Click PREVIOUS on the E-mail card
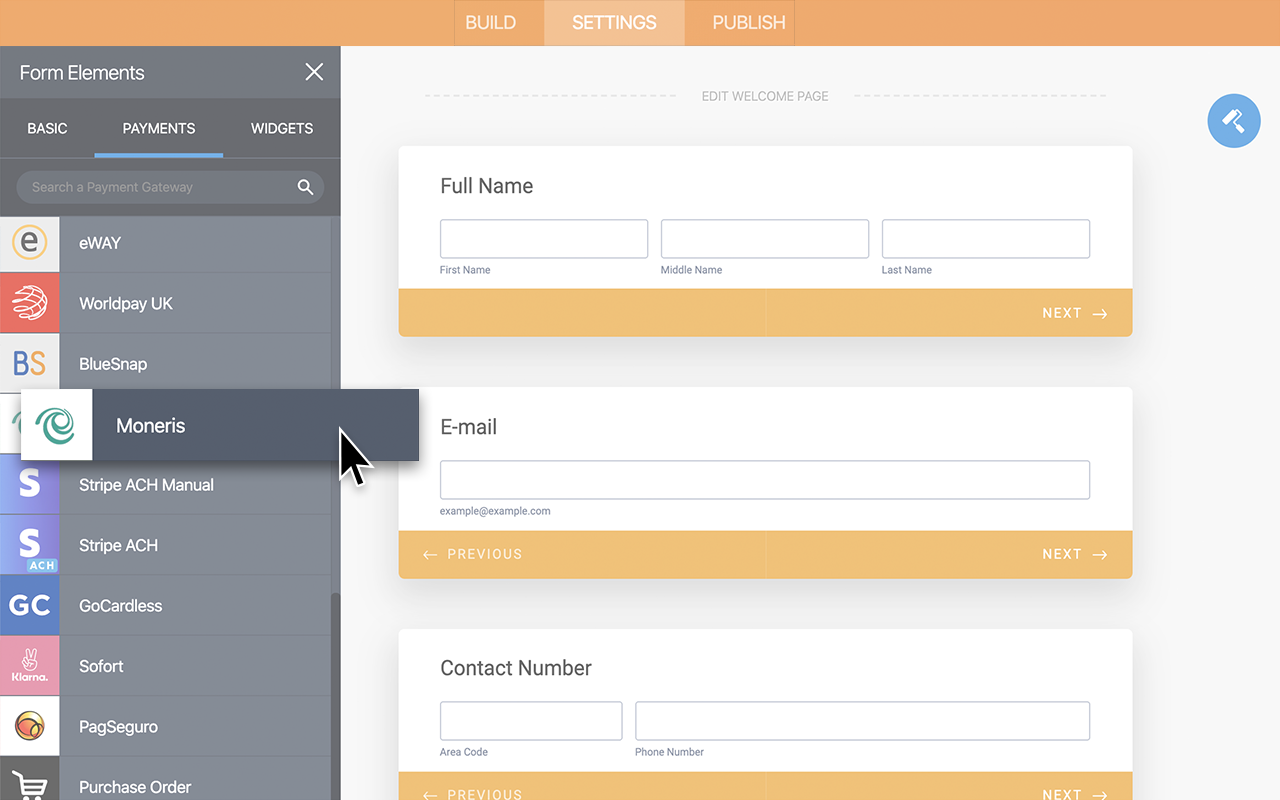Screen dimensions: 1280x800 pos(473,554)
